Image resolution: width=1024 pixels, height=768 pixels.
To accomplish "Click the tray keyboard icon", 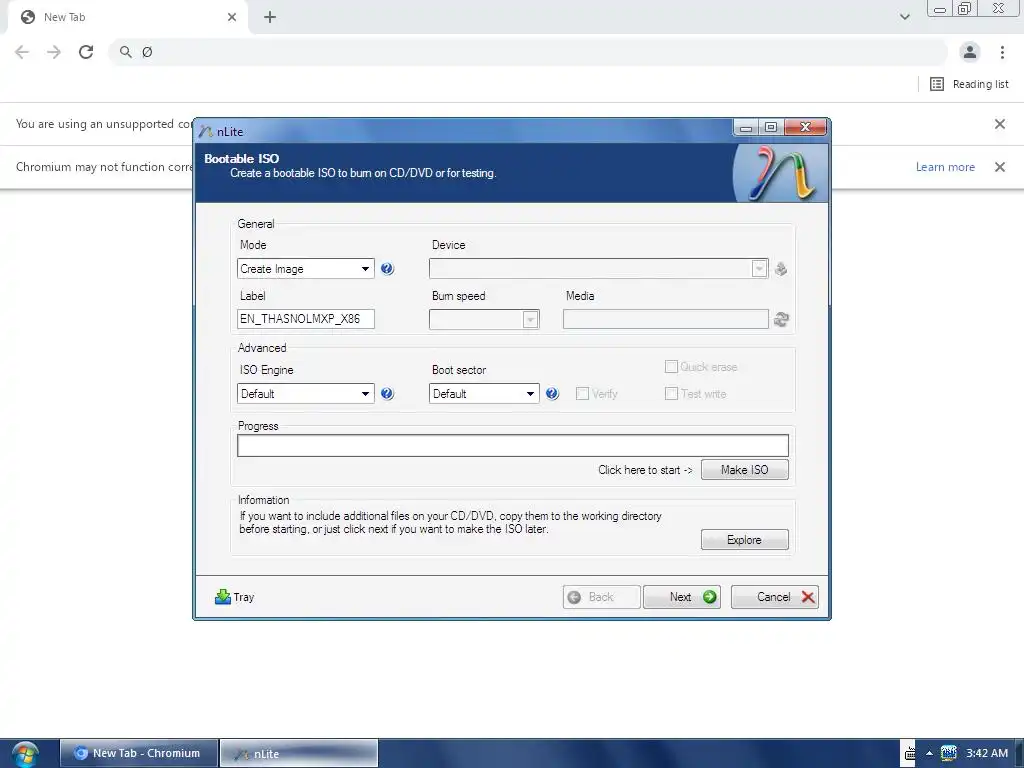I will pos(910,754).
